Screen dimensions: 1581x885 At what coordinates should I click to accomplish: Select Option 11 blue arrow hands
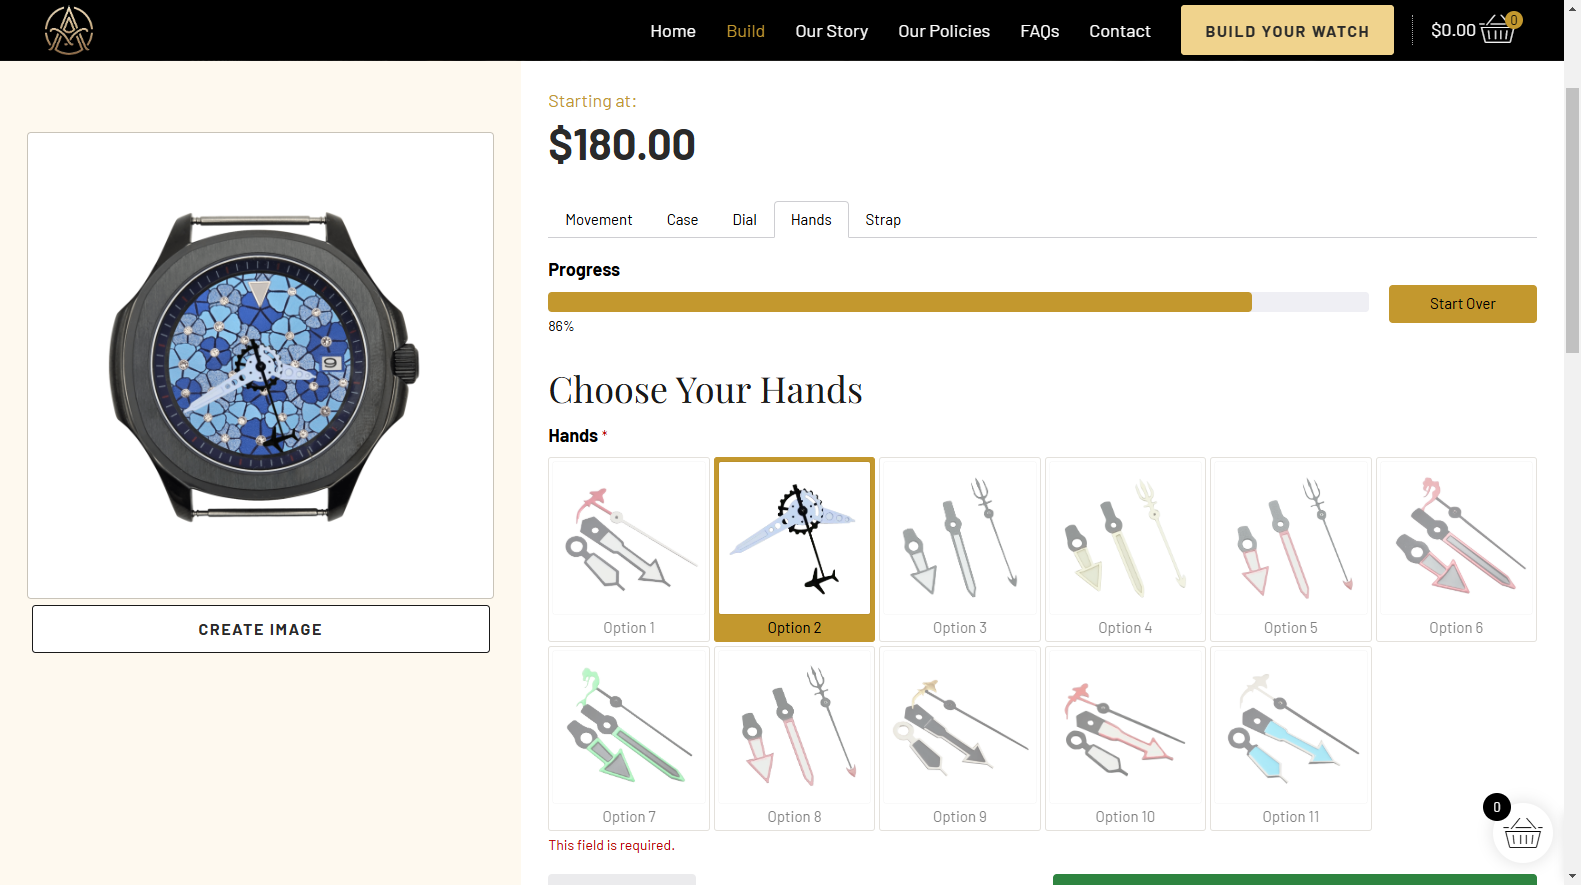point(1291,738)
